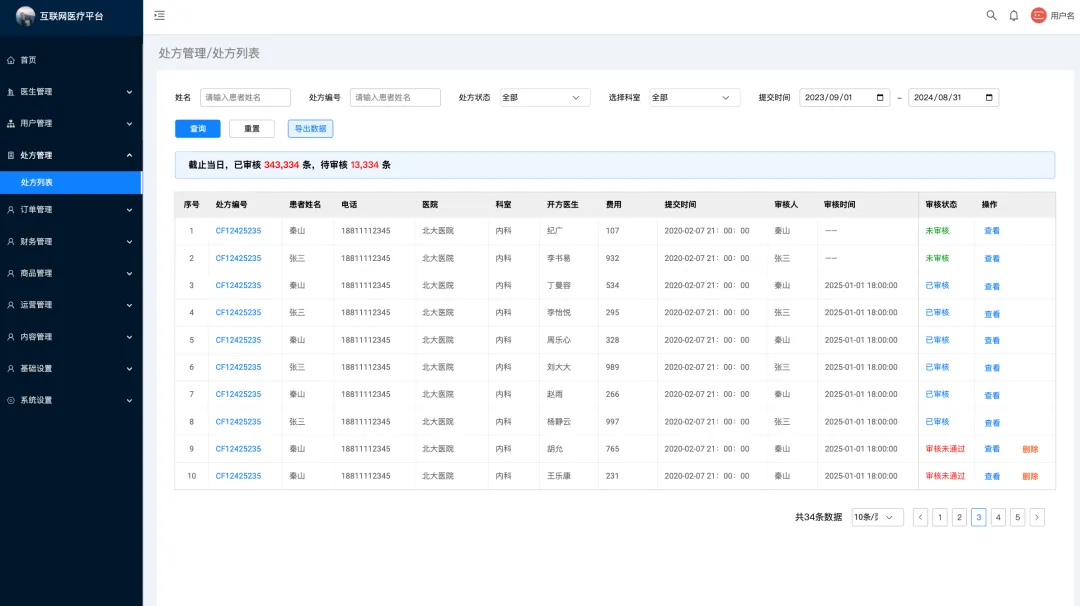
Task: Go to previous page arrow in pagination
Action: 920,517
